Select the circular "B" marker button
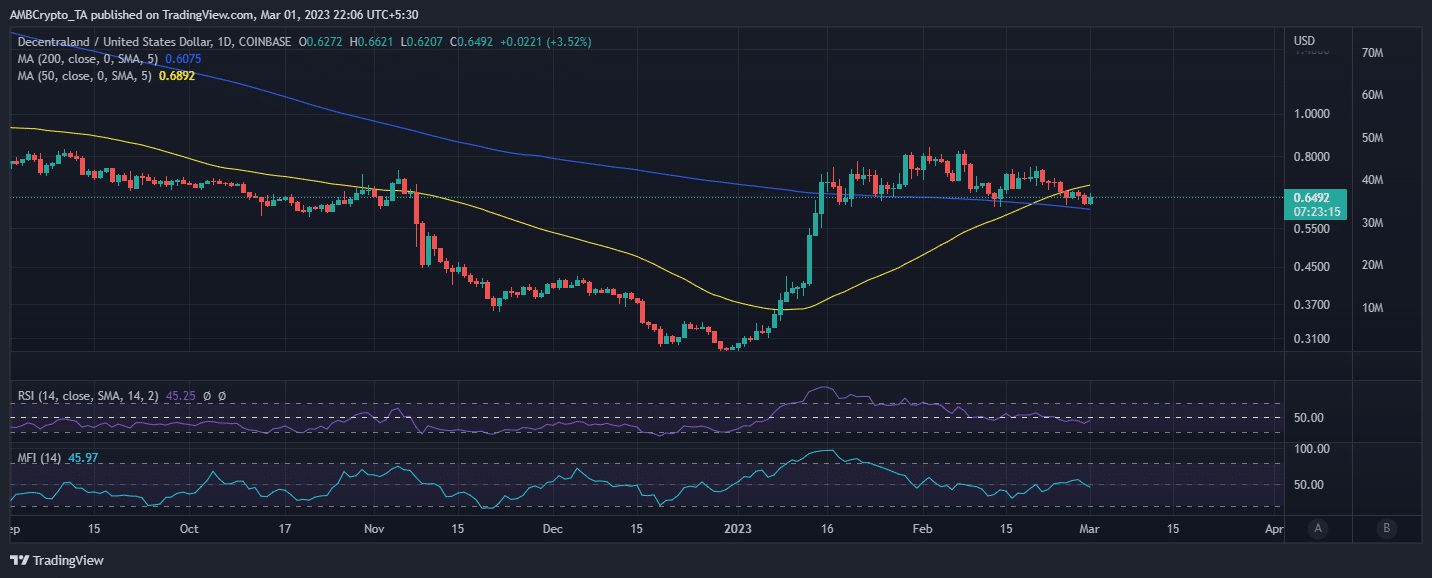 pos(1387,528)
